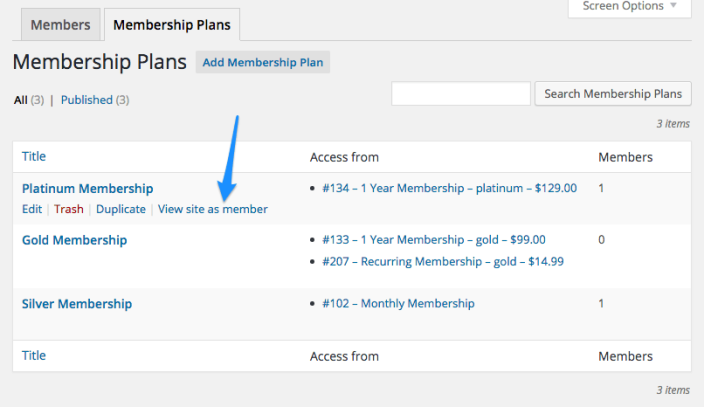
Task: Edit the Platinum Membership plan
Action: click(32, 209)
